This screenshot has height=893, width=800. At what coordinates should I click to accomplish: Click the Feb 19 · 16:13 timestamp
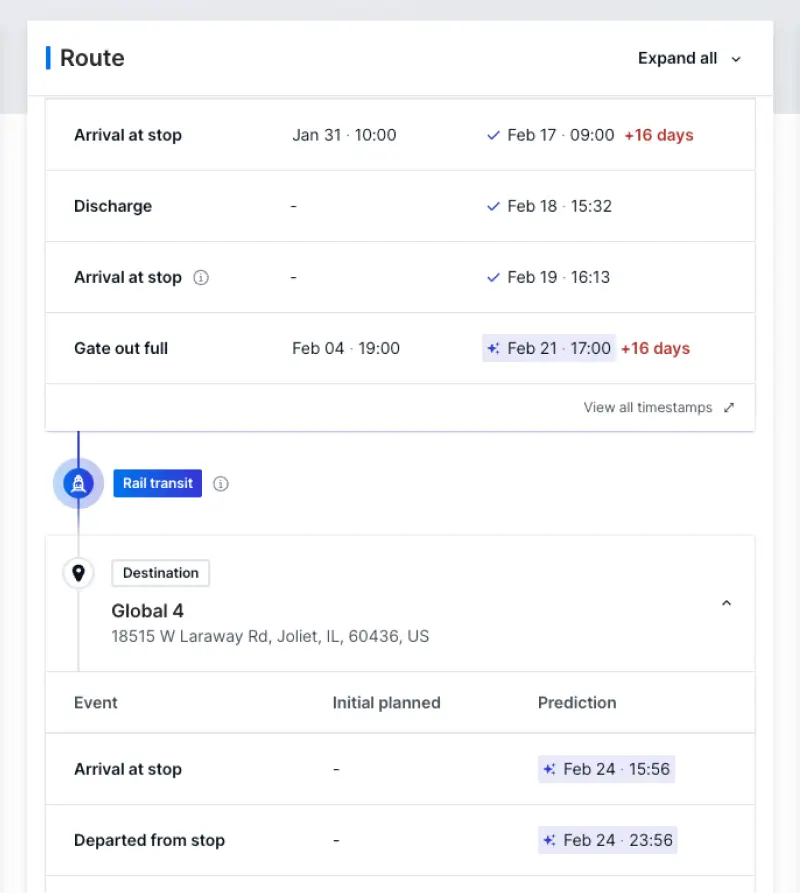pos(559,277)
